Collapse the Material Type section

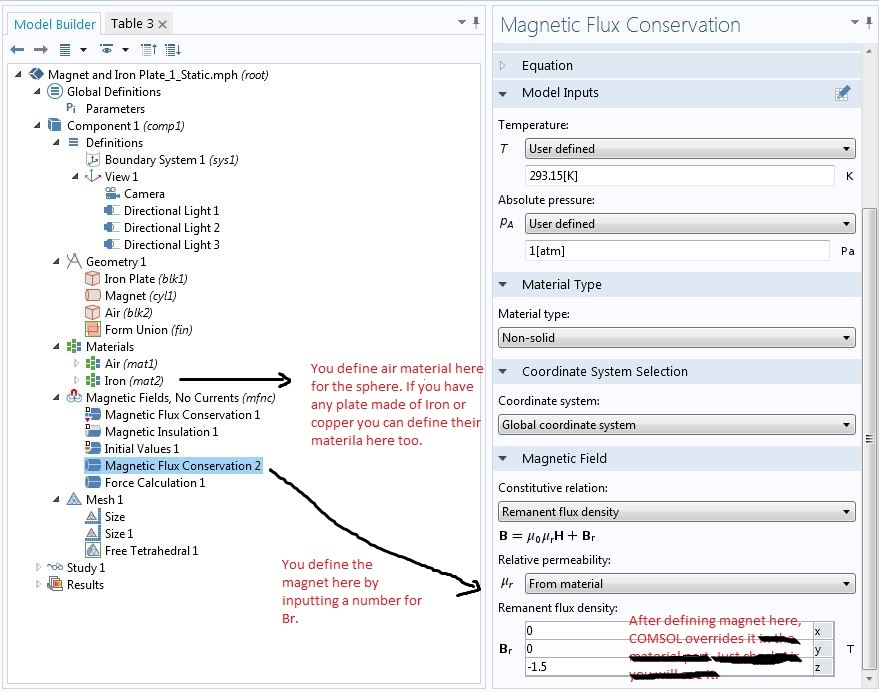pyautogui.click(x=503, y=285)
